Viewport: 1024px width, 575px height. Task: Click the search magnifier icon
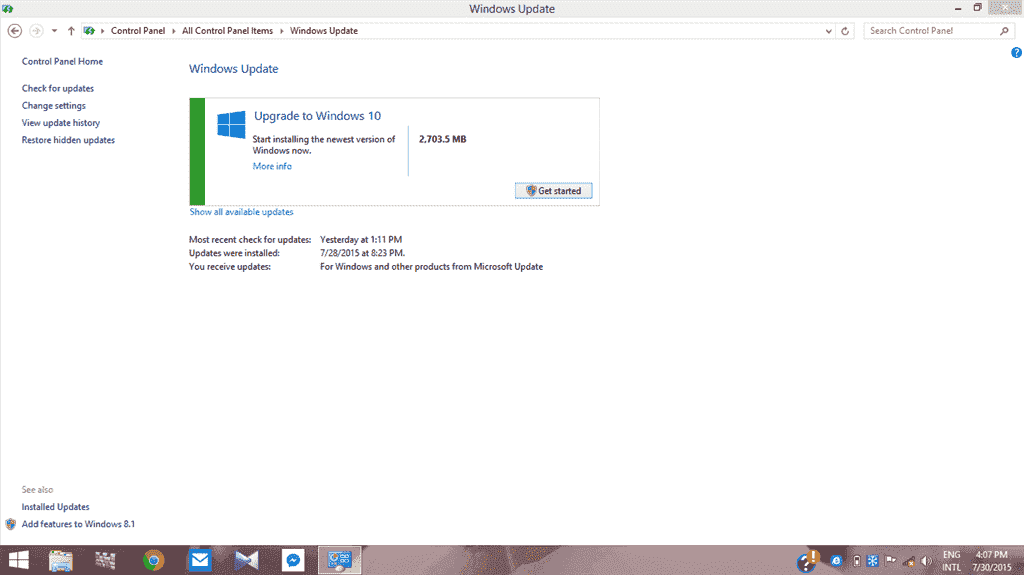click(x=1004, y=31)
